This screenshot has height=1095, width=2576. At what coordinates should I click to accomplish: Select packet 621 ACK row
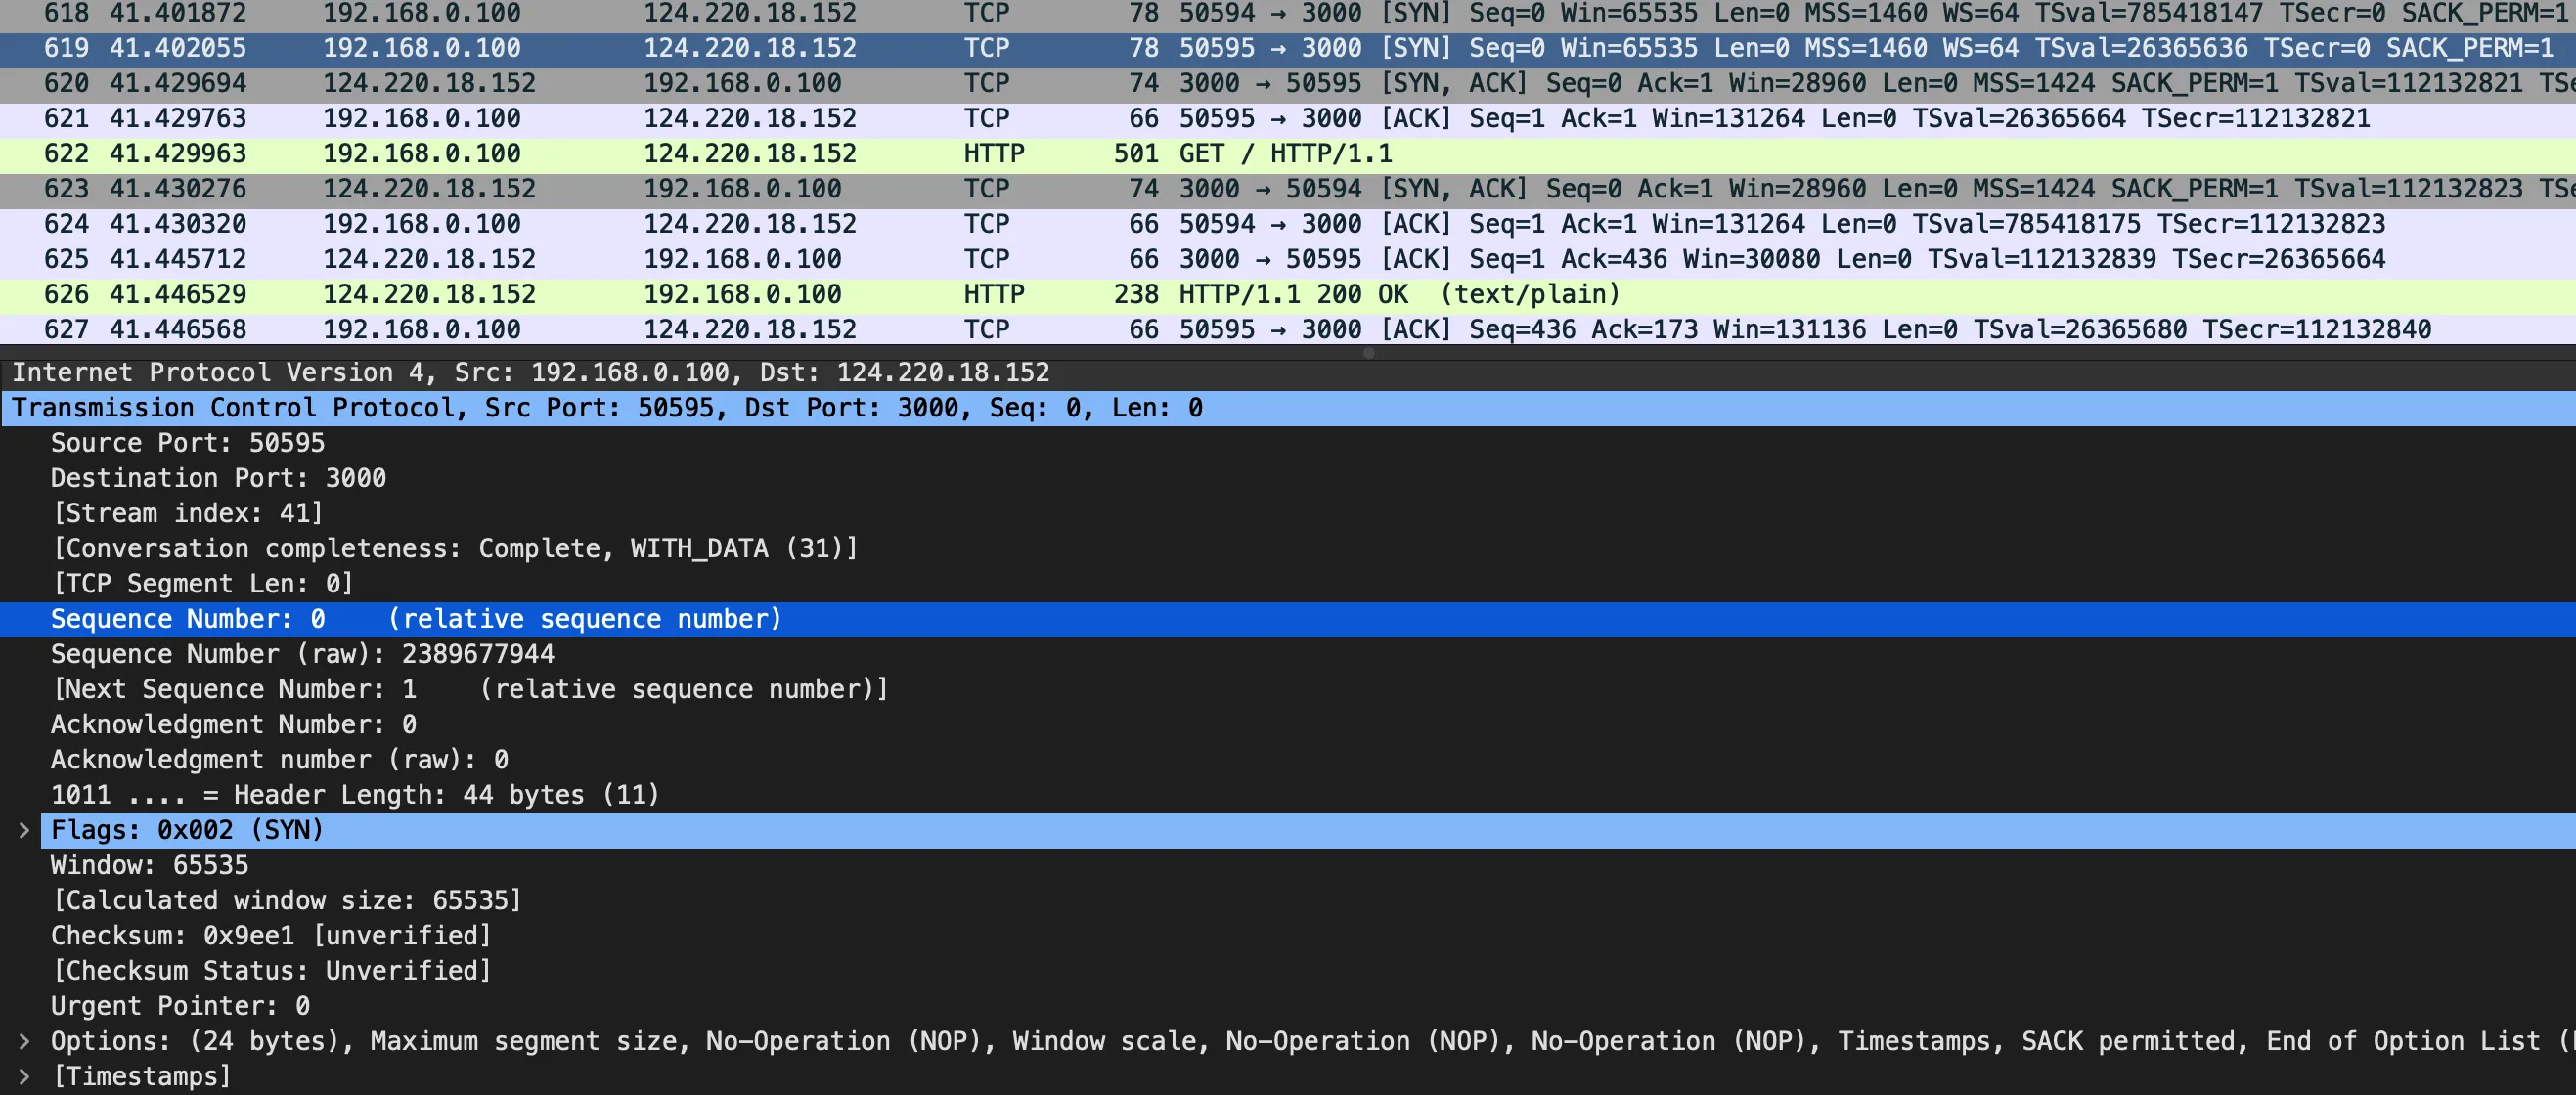click(x=1288, y=119)
